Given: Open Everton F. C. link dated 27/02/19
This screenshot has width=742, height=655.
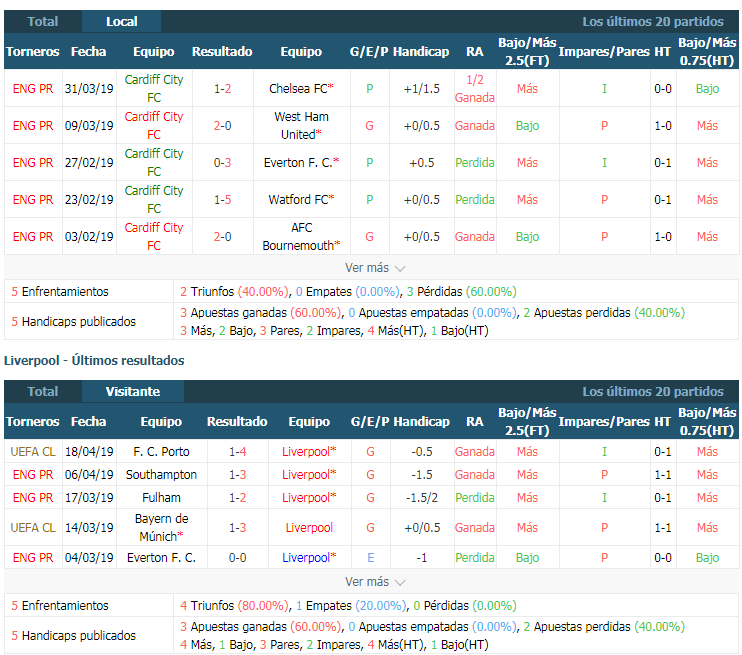Looking at the screenshot, I should [x=301, y=162].
